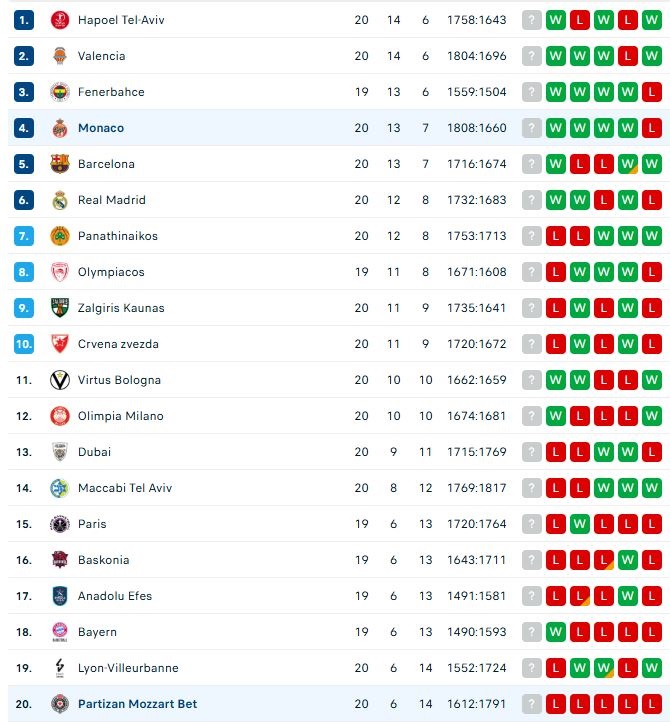Open Zalgiris Kaunas team link
The image size is (670, 722).
(121, 308)
